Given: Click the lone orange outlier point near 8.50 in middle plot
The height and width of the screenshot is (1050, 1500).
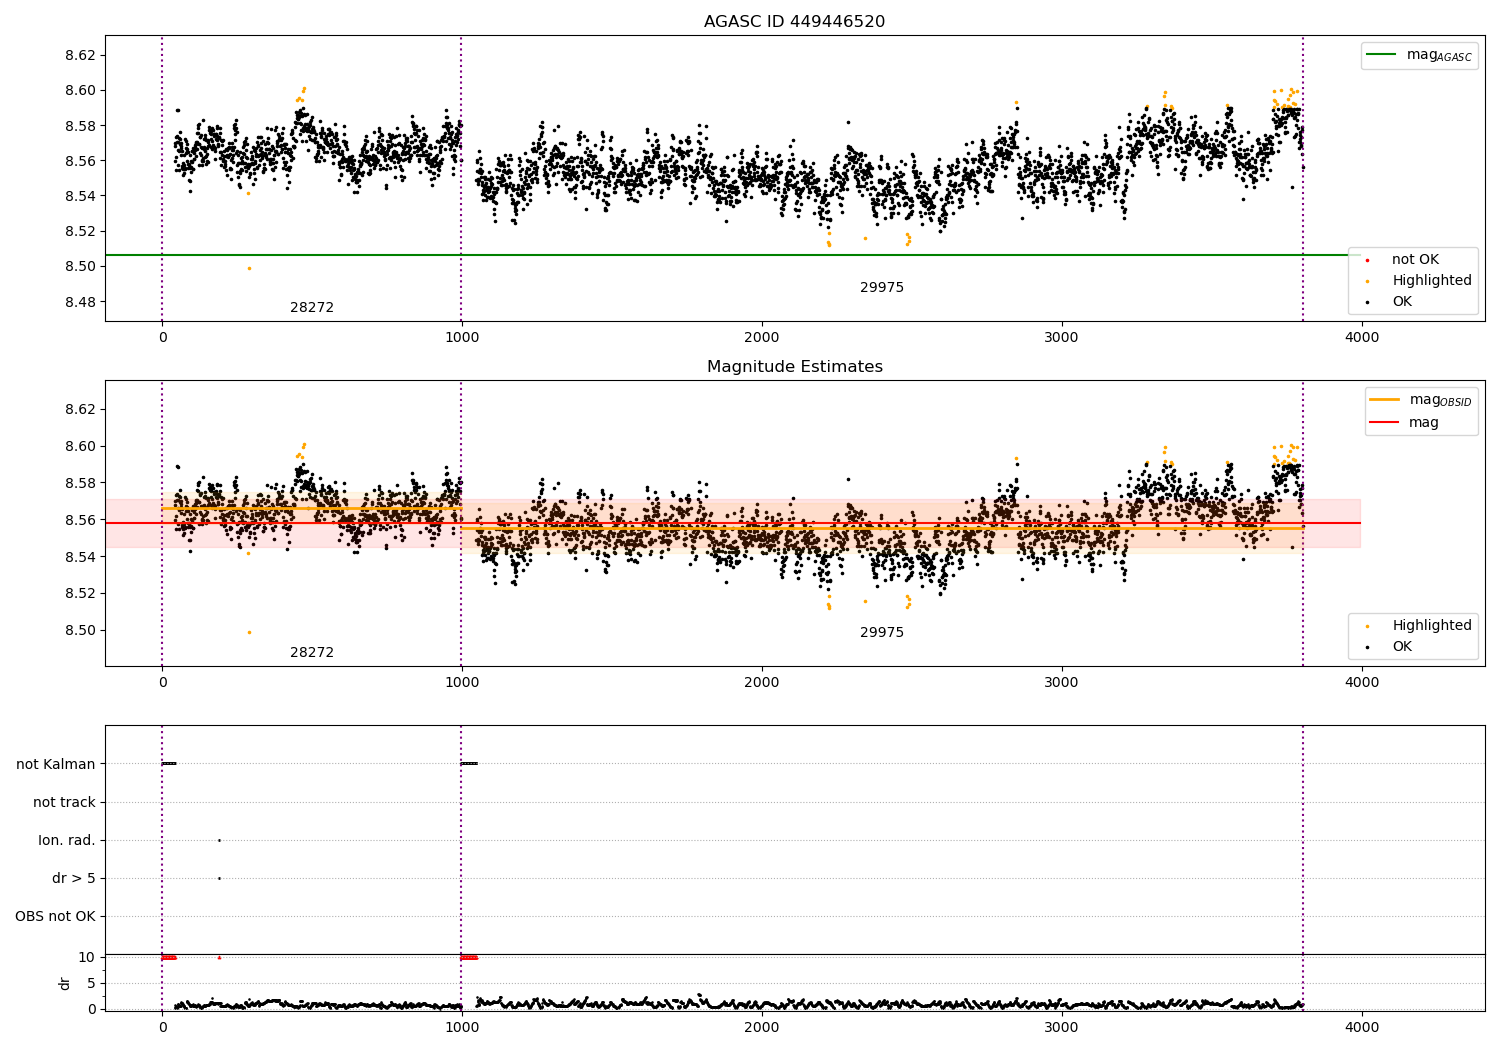Looking at the screenshot, I should click(x=249, y=632).
